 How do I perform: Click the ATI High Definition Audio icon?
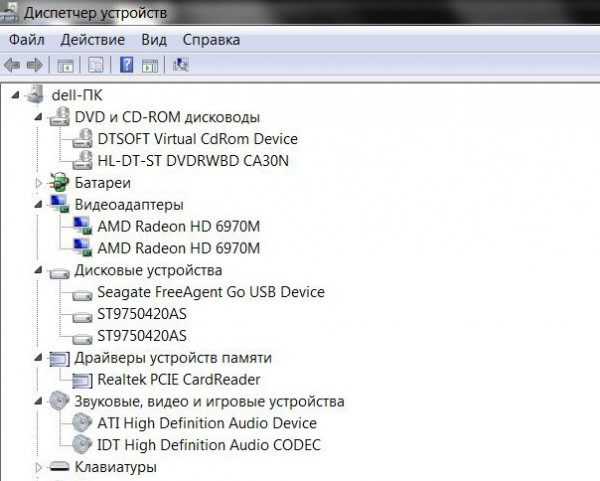click(82, 422)
